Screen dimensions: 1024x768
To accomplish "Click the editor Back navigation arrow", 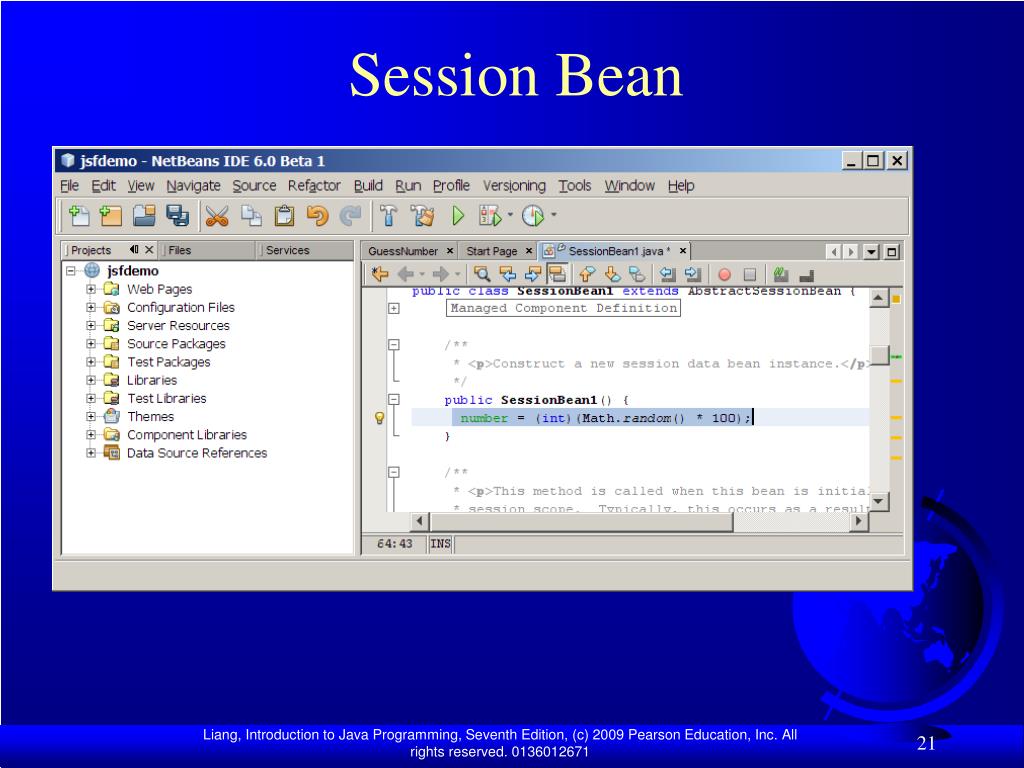I will click(x=406, y=274).
